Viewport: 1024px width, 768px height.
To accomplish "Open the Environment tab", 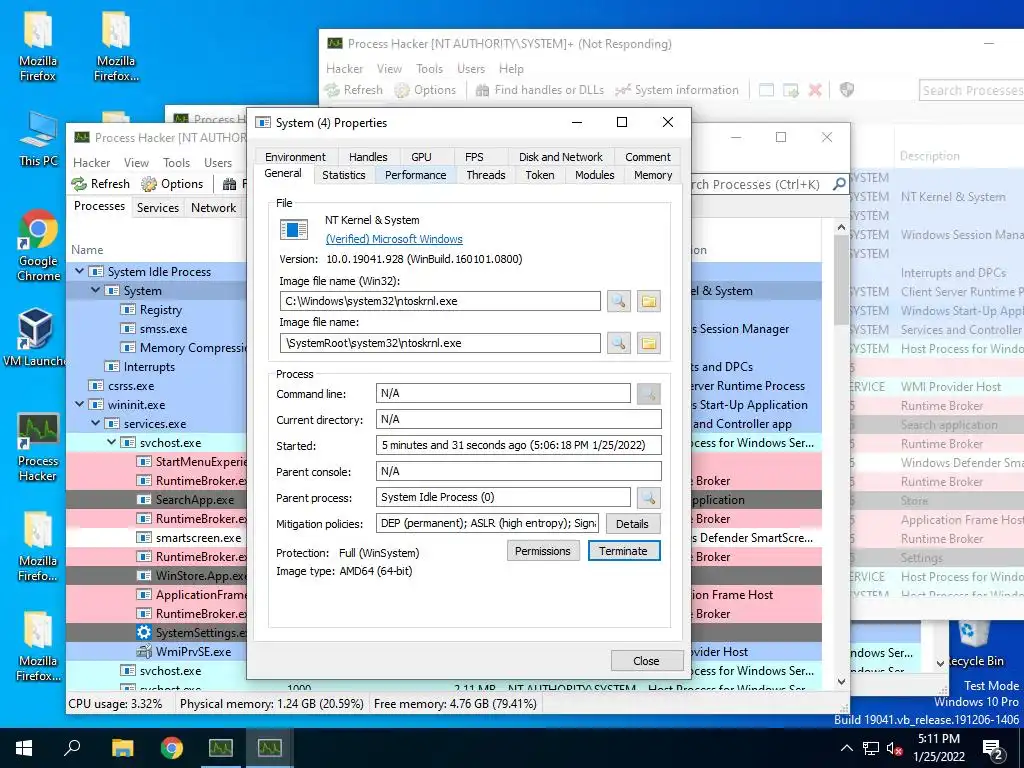I will [295, 157].
